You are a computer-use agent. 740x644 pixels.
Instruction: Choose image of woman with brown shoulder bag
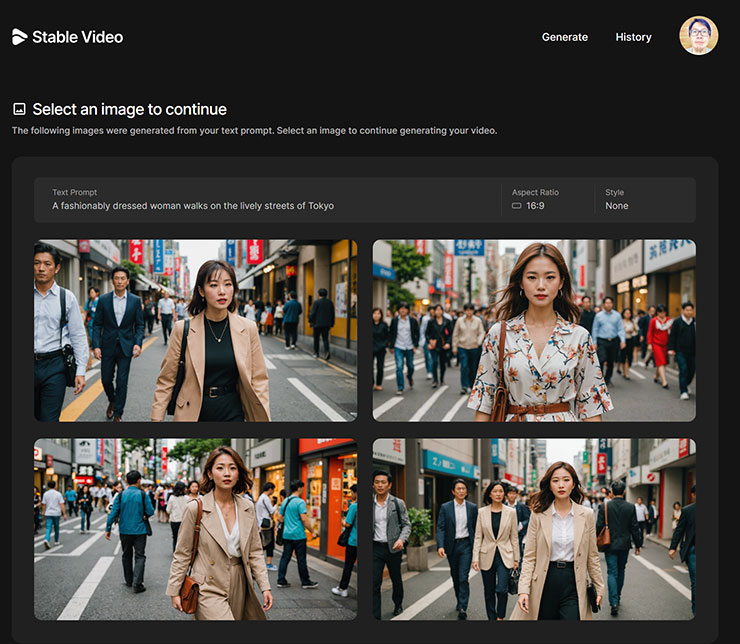click(x=195, y=529)
